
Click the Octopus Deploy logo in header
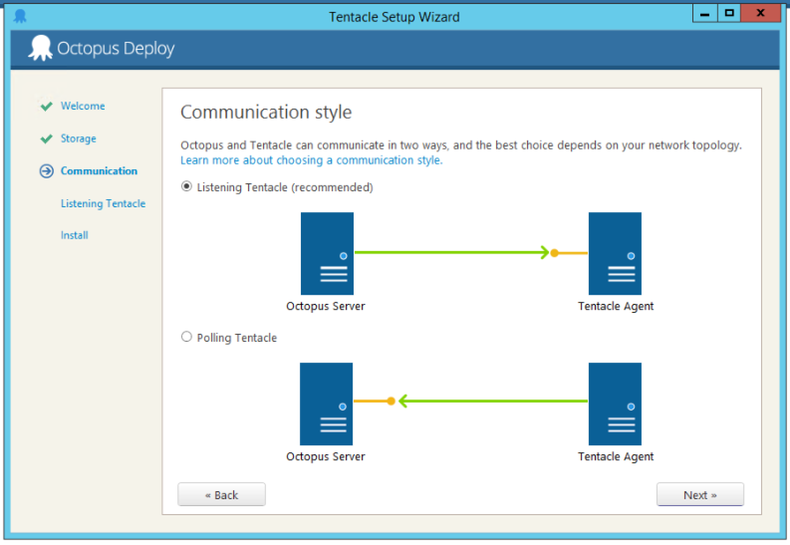101,48
